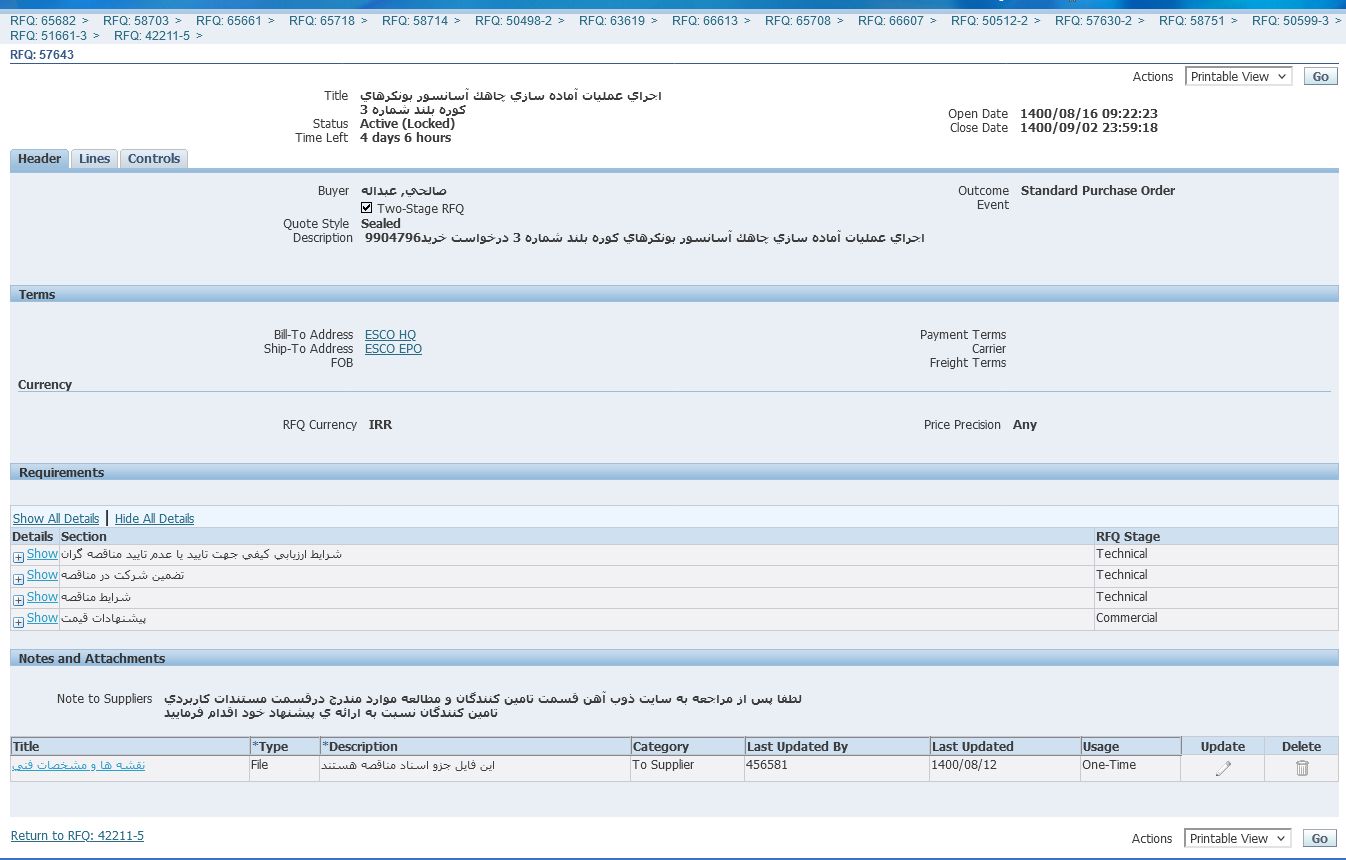The height and width of the screenshot is (860, 1346).
Task: Open breadcrumb RFQ: 58751
Action: click(x=1192, y=21)
